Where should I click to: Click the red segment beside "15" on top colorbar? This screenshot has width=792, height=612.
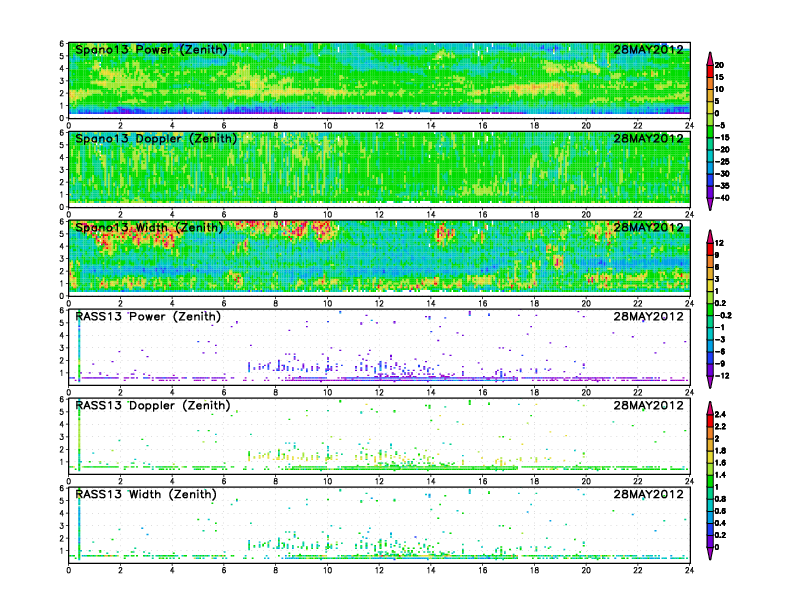pyautogui.click(x=710, y=71)
